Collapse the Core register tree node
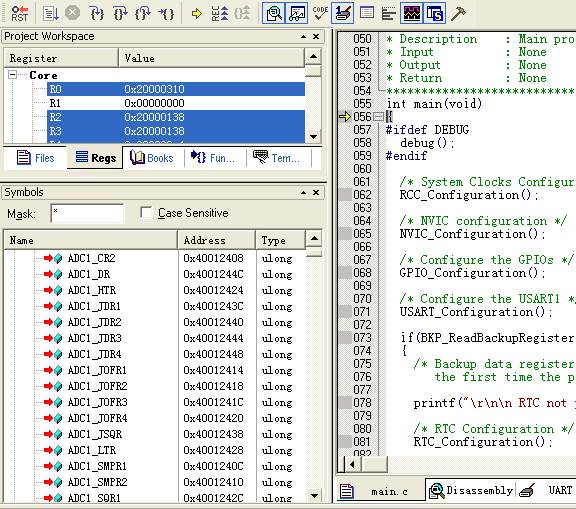576x509 pixels. pyautogui.click(x=12, y=75)
